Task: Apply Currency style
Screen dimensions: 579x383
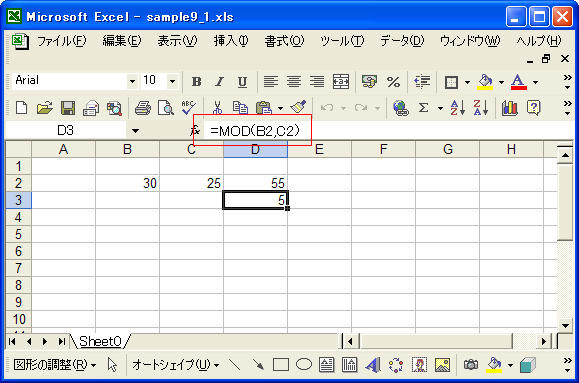Action: (369, 82)
